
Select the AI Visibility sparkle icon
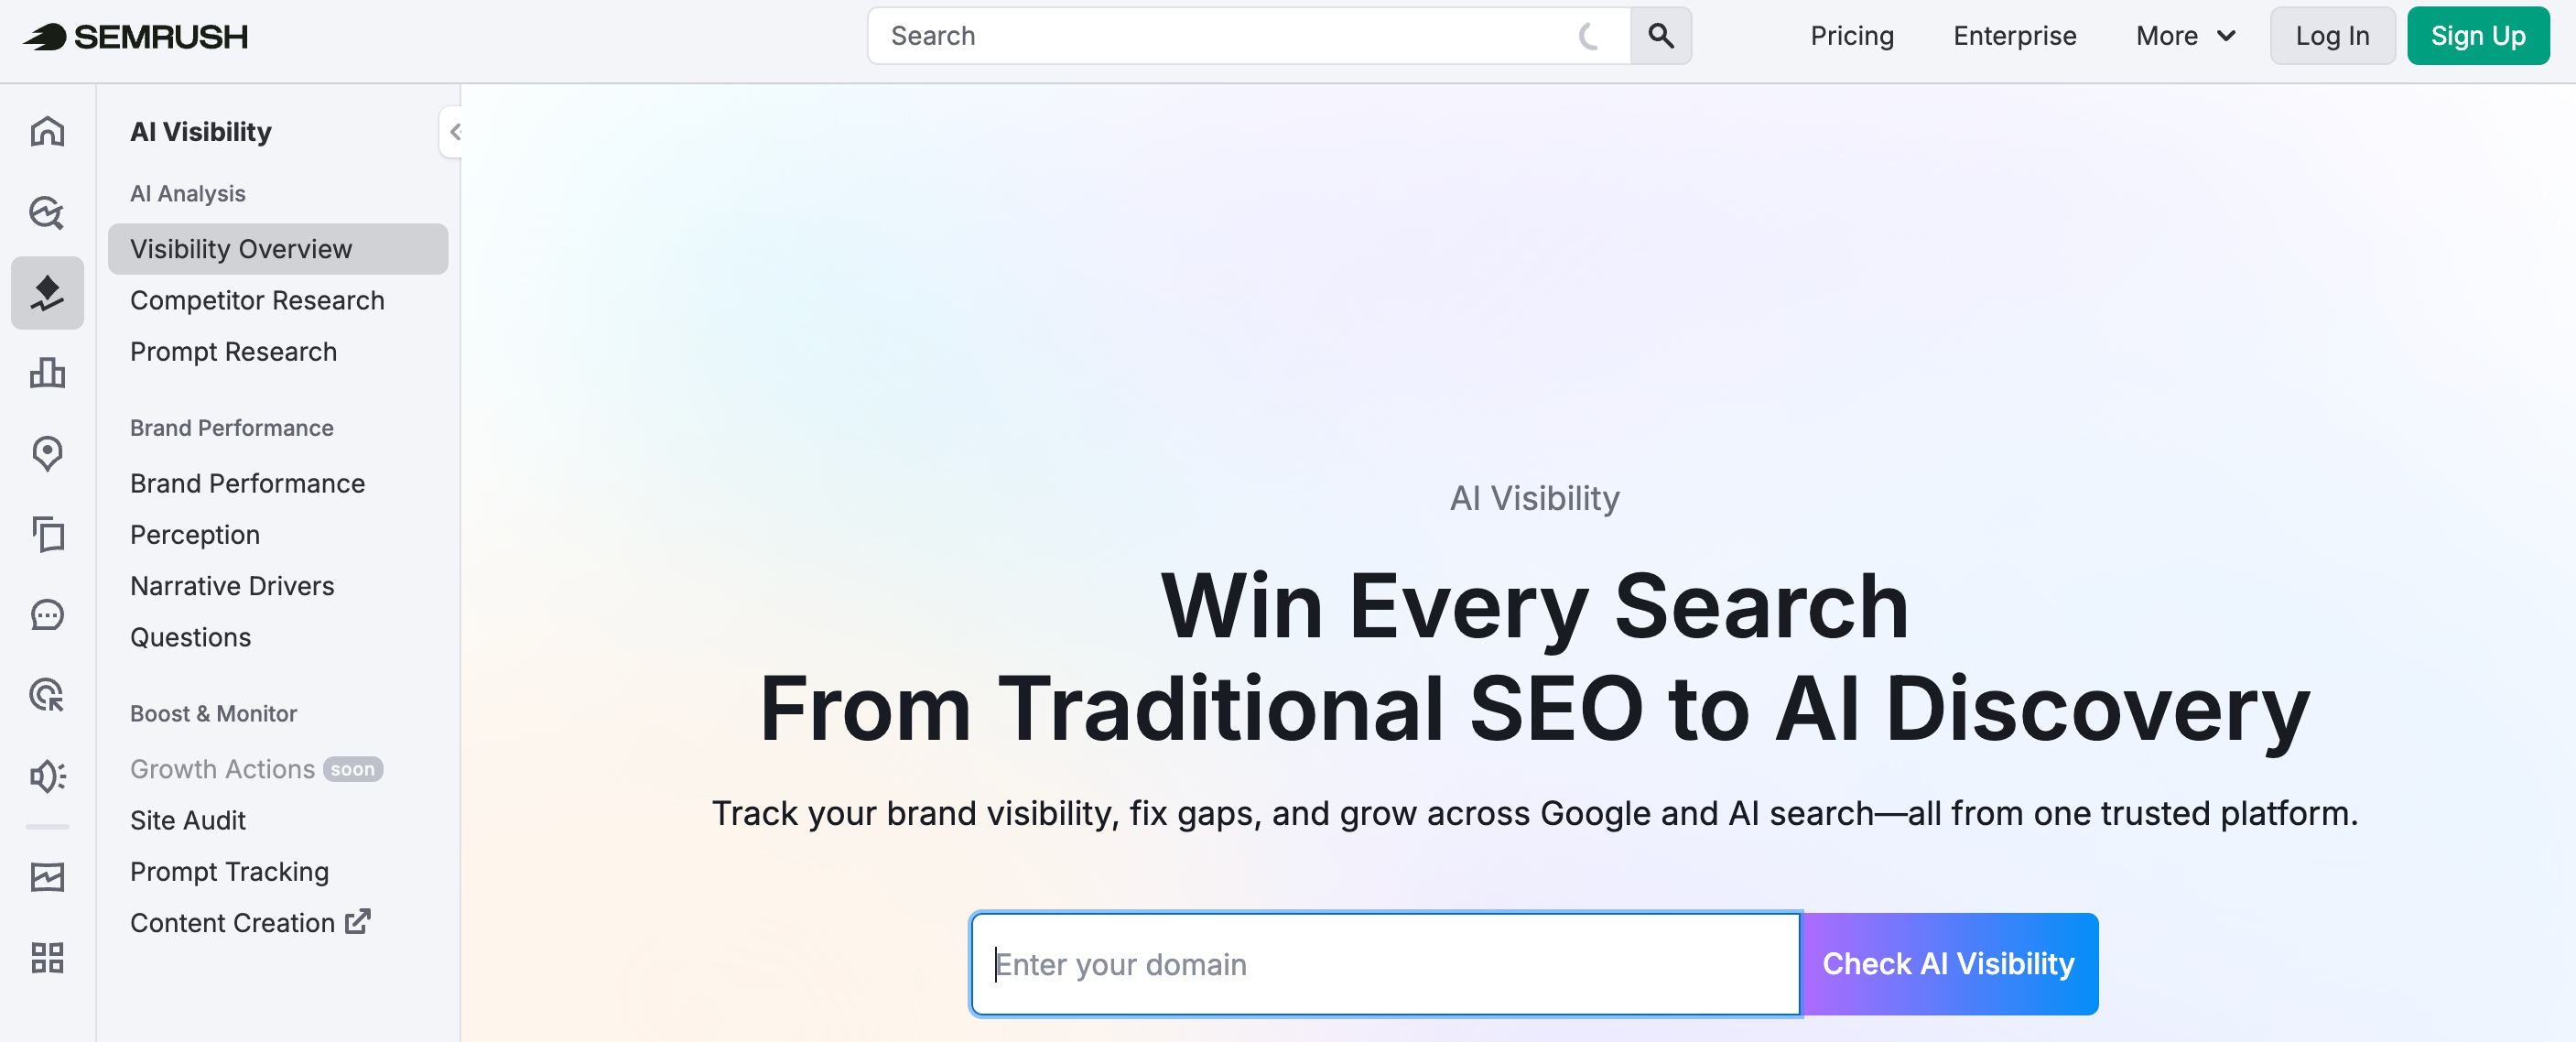pyautogui.click(x=47, y=293)
